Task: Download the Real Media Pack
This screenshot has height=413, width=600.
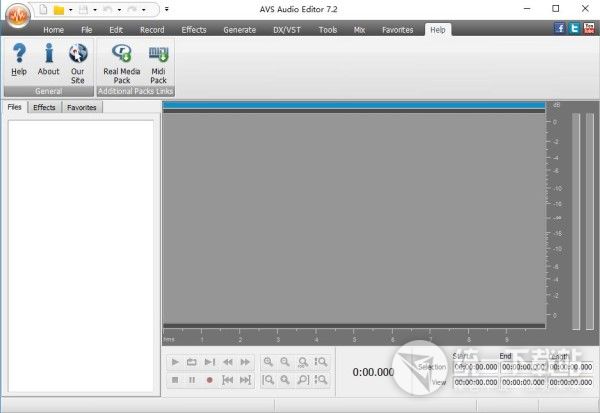Action: (122, 64)
